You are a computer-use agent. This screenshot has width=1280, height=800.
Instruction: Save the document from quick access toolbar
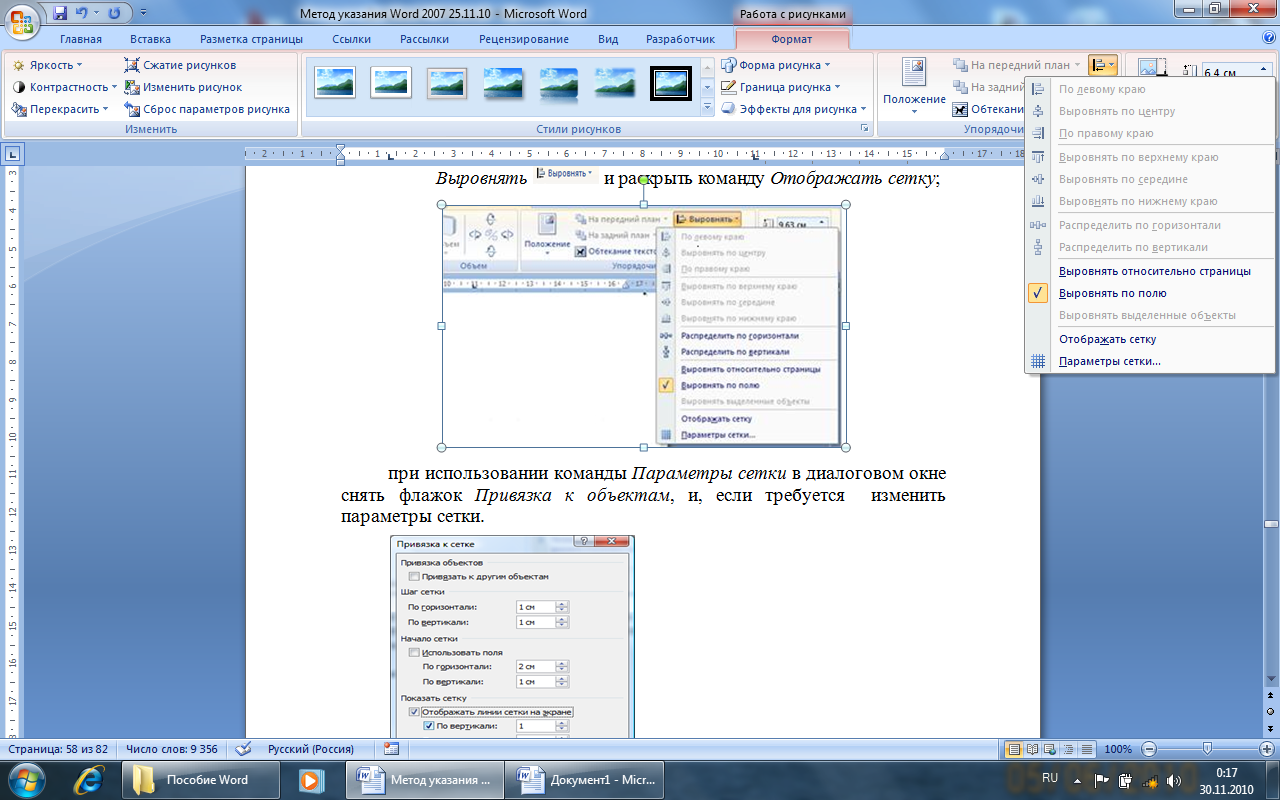(x=60, y=13)
